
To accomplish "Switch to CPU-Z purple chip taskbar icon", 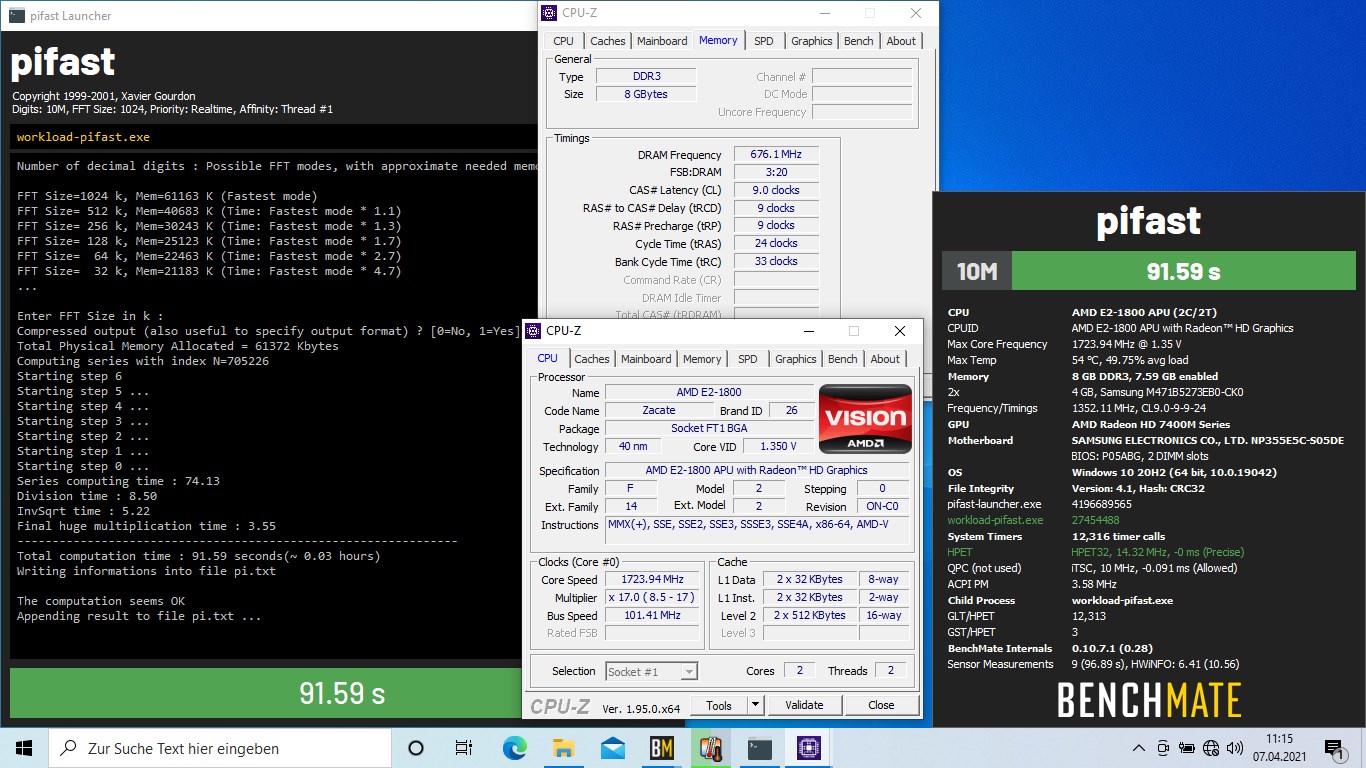I will [808, 747].
